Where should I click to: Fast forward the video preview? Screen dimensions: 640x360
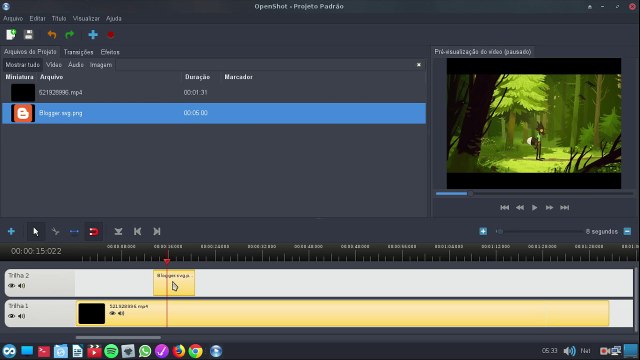coord(549,207)
